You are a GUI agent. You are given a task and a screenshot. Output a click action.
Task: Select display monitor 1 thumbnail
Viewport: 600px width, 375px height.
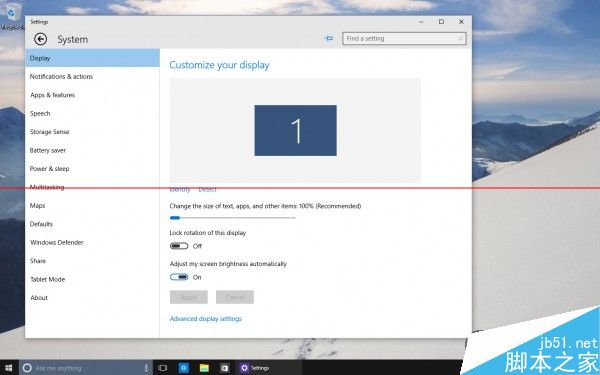pyautogui.click(x=296, y=130)
